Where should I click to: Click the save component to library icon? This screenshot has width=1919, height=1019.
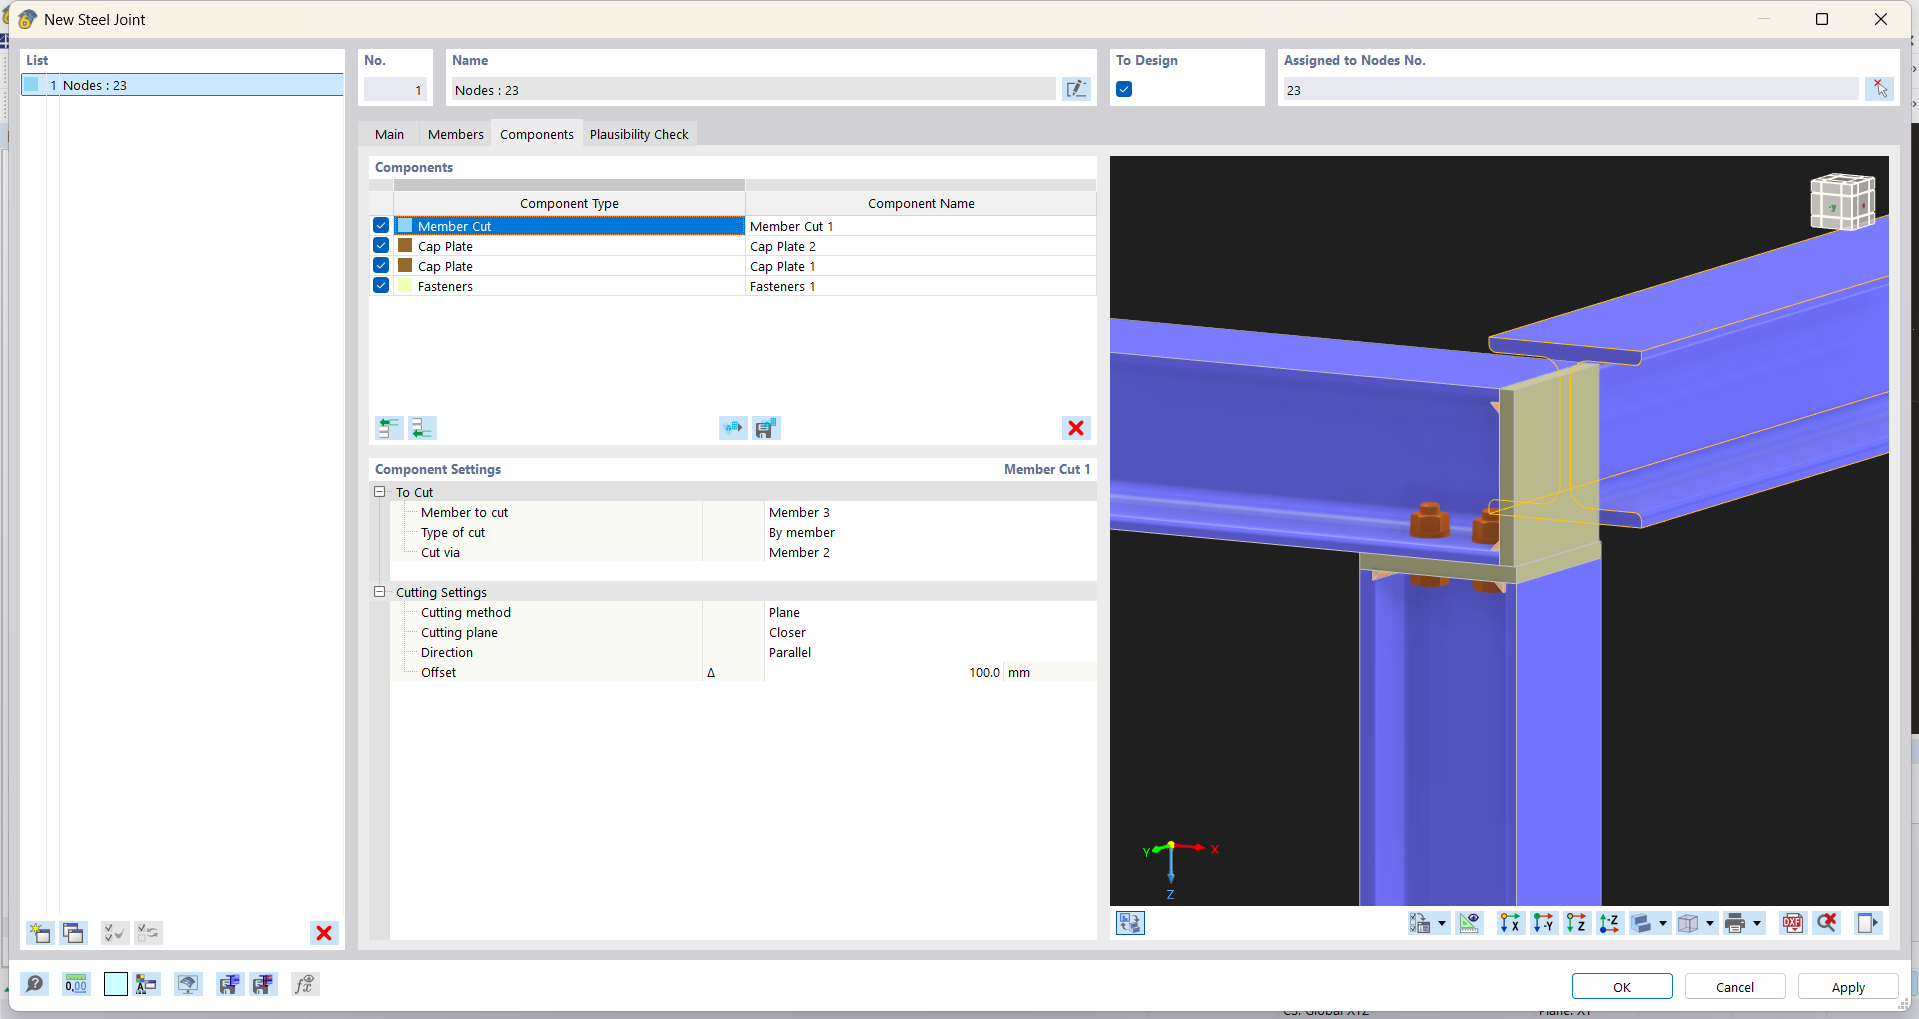point(766,428)
